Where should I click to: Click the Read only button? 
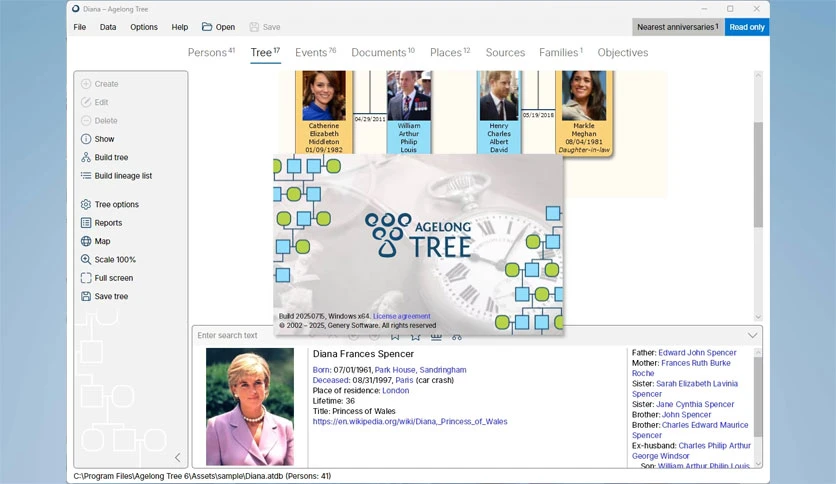pyautogui.click(x=746, y=27)
